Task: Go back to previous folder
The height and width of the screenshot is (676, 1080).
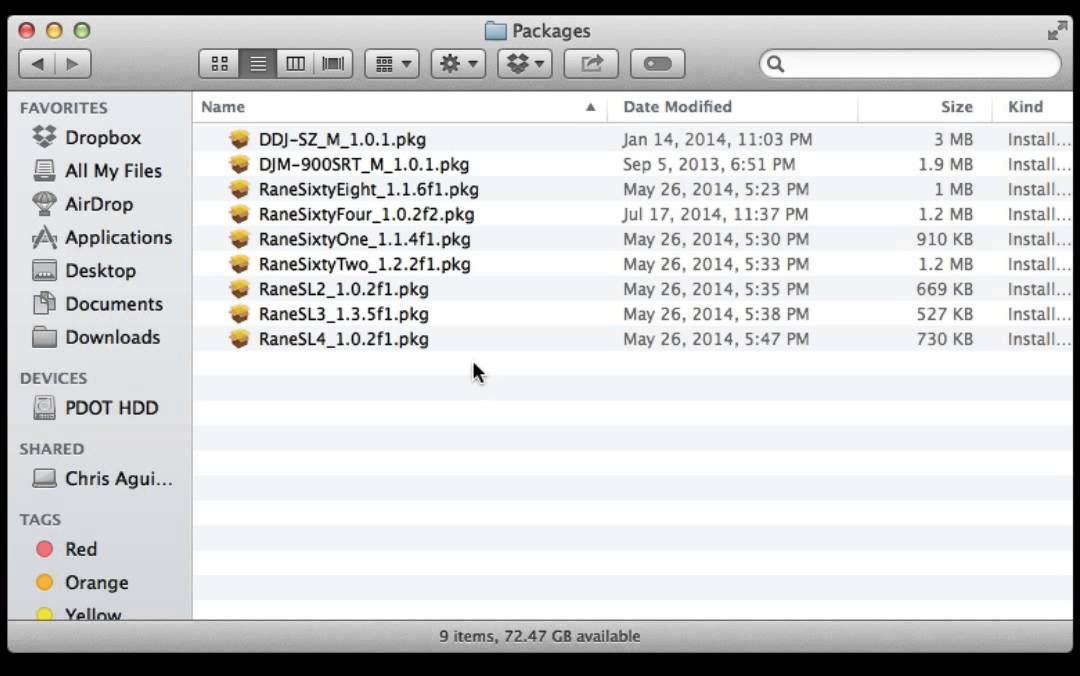Action: pyautogui.click(x=37, y=64)
